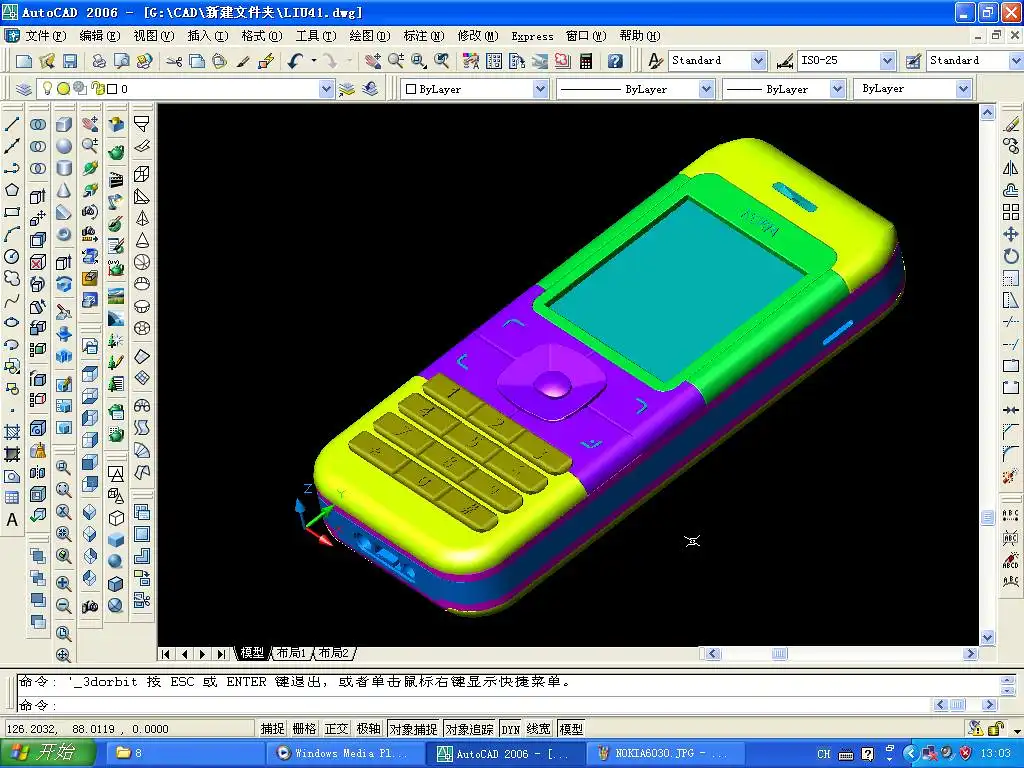Open the ISO-25 dimension style dropdown
Viewport: 1024px width, 768px height.
coord(887,61)
